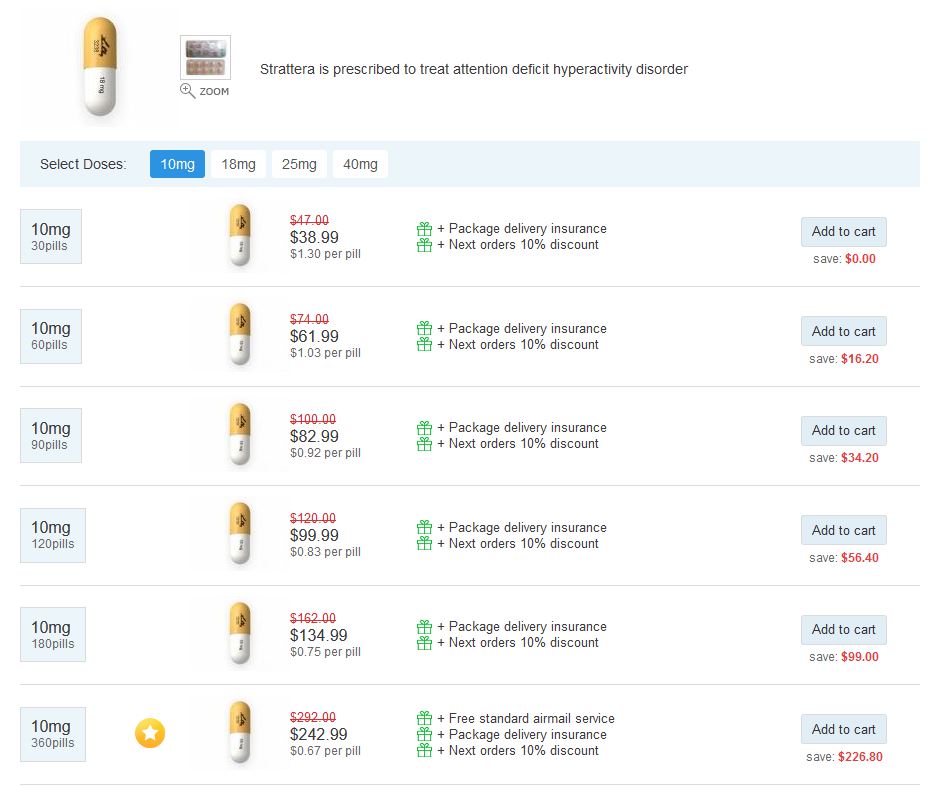The height and width of the screenshot is (802, 935).
Task: Click gift icon for insurance in 30pills row
Action: 425,228
